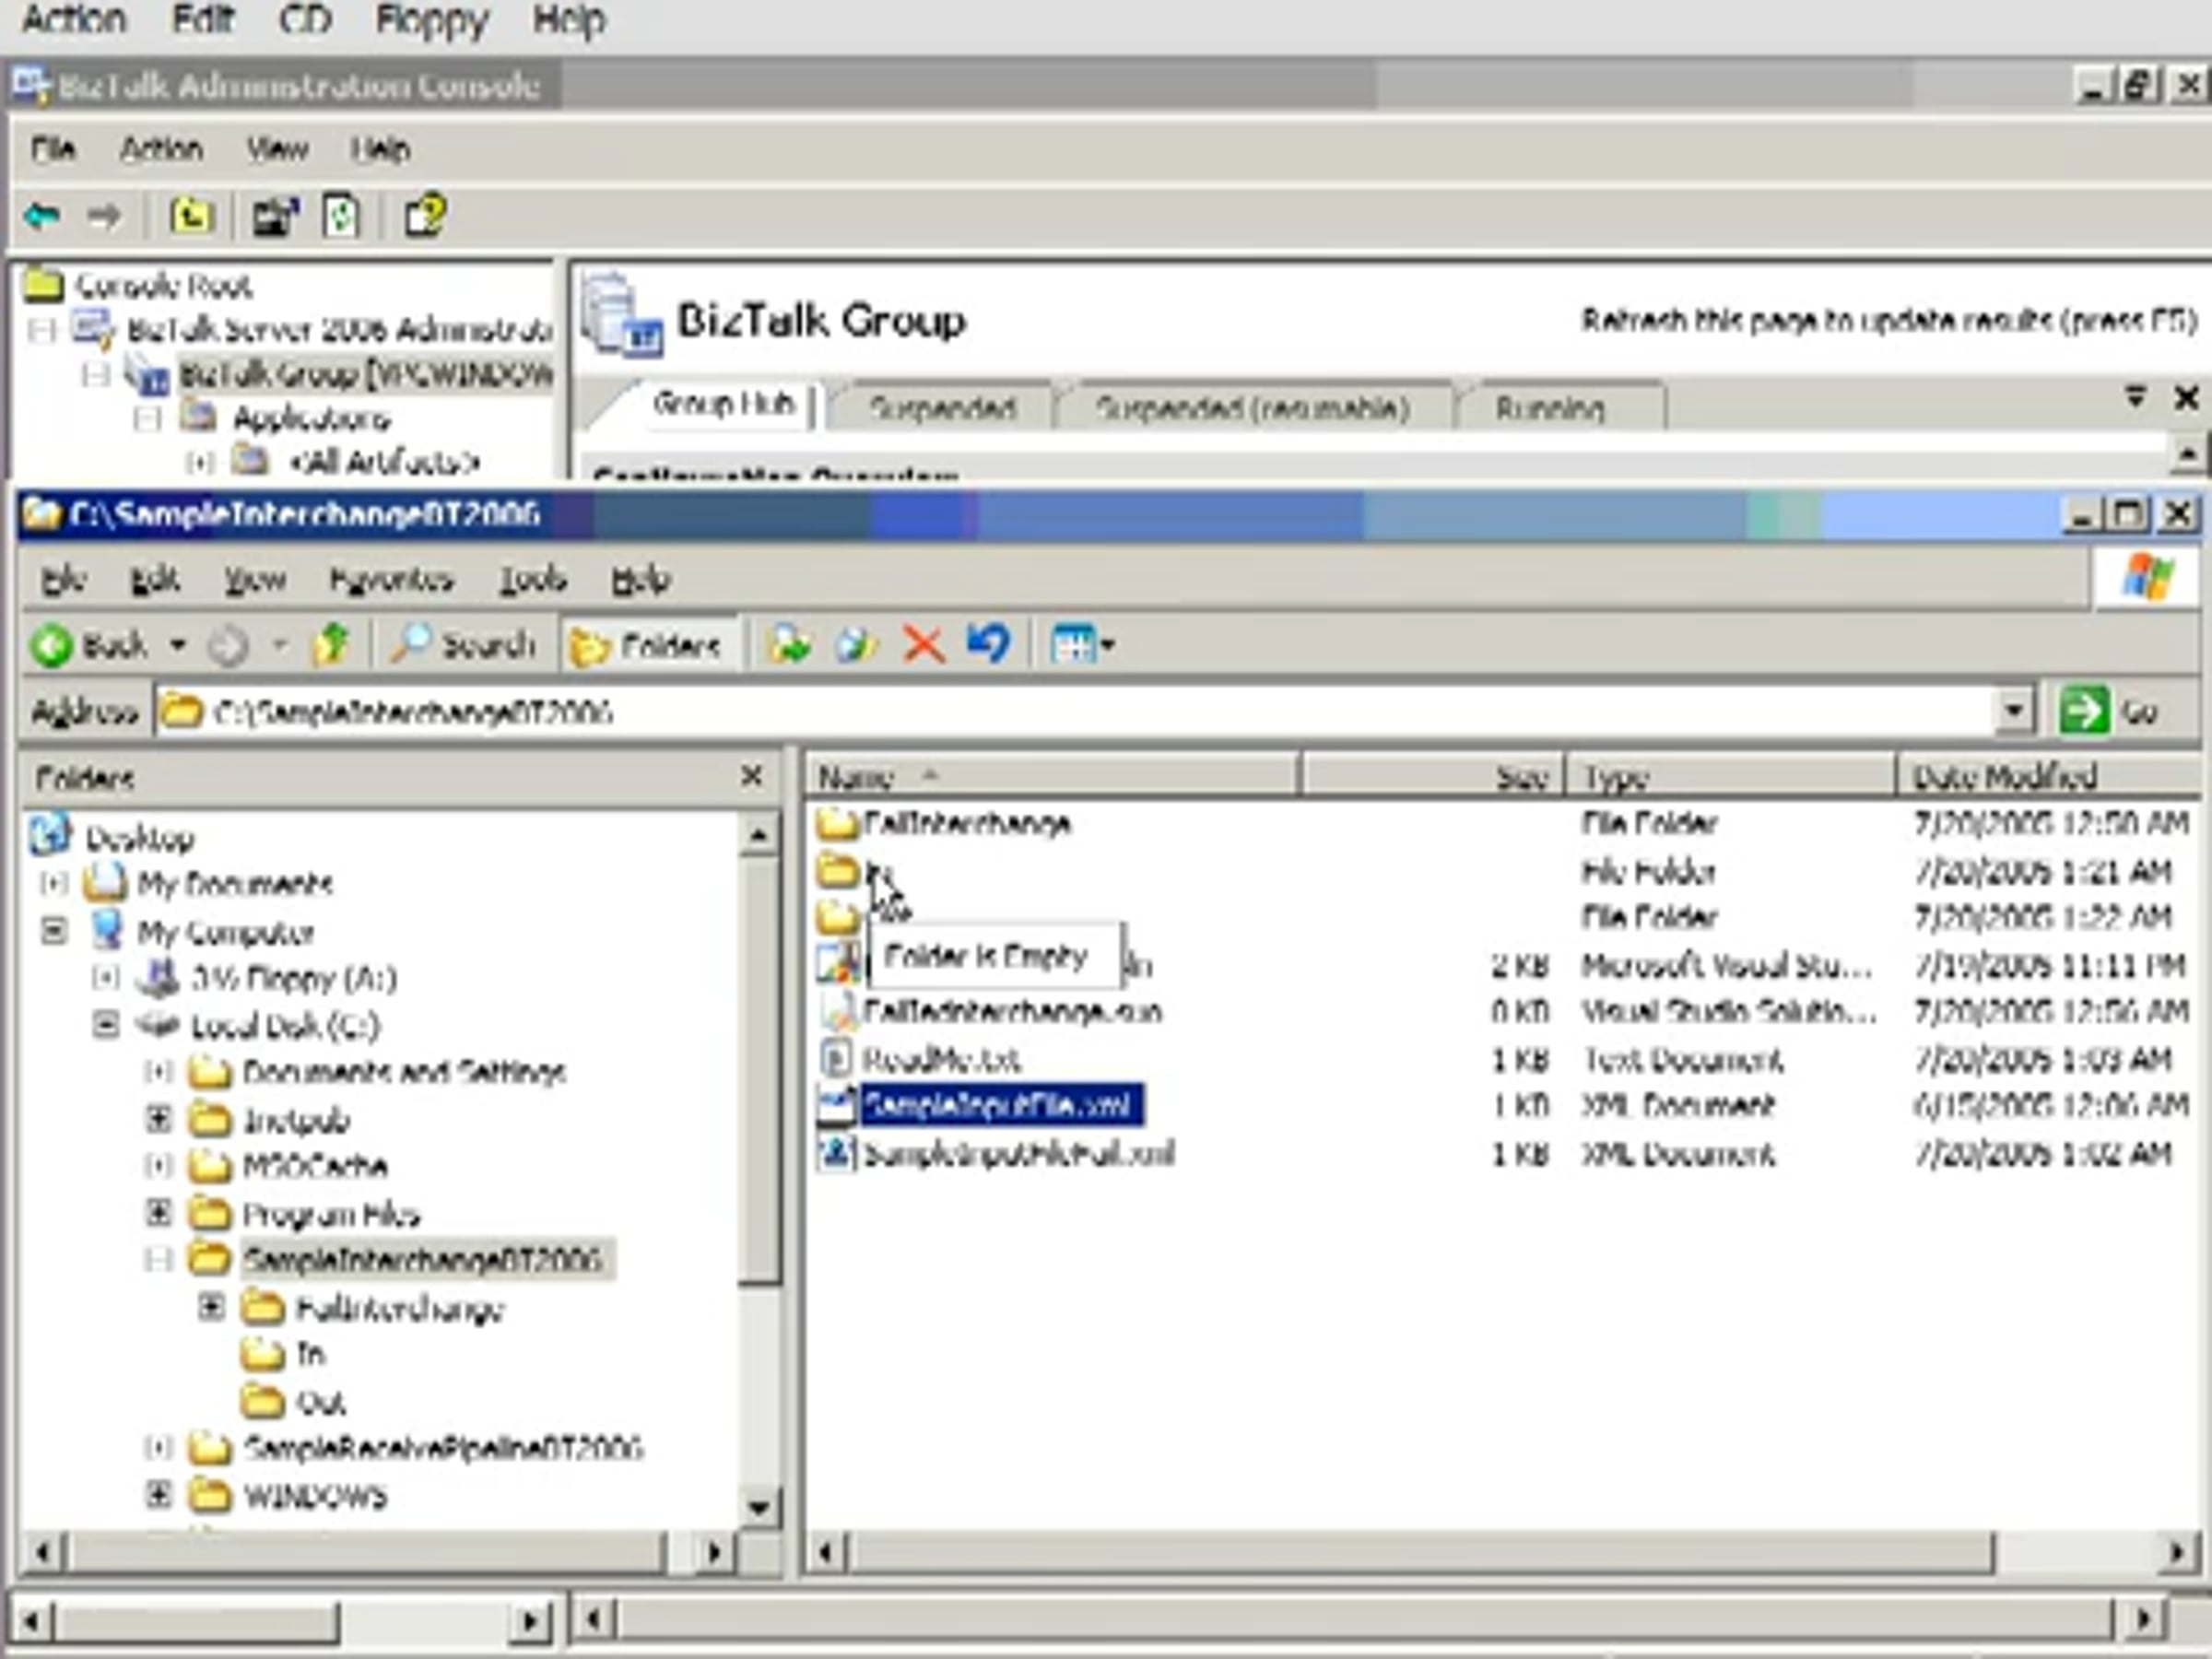The width and height of the screenshot is (2212, 1659).
Task: Toggle the Folders pane button
Action: (647, 647)
